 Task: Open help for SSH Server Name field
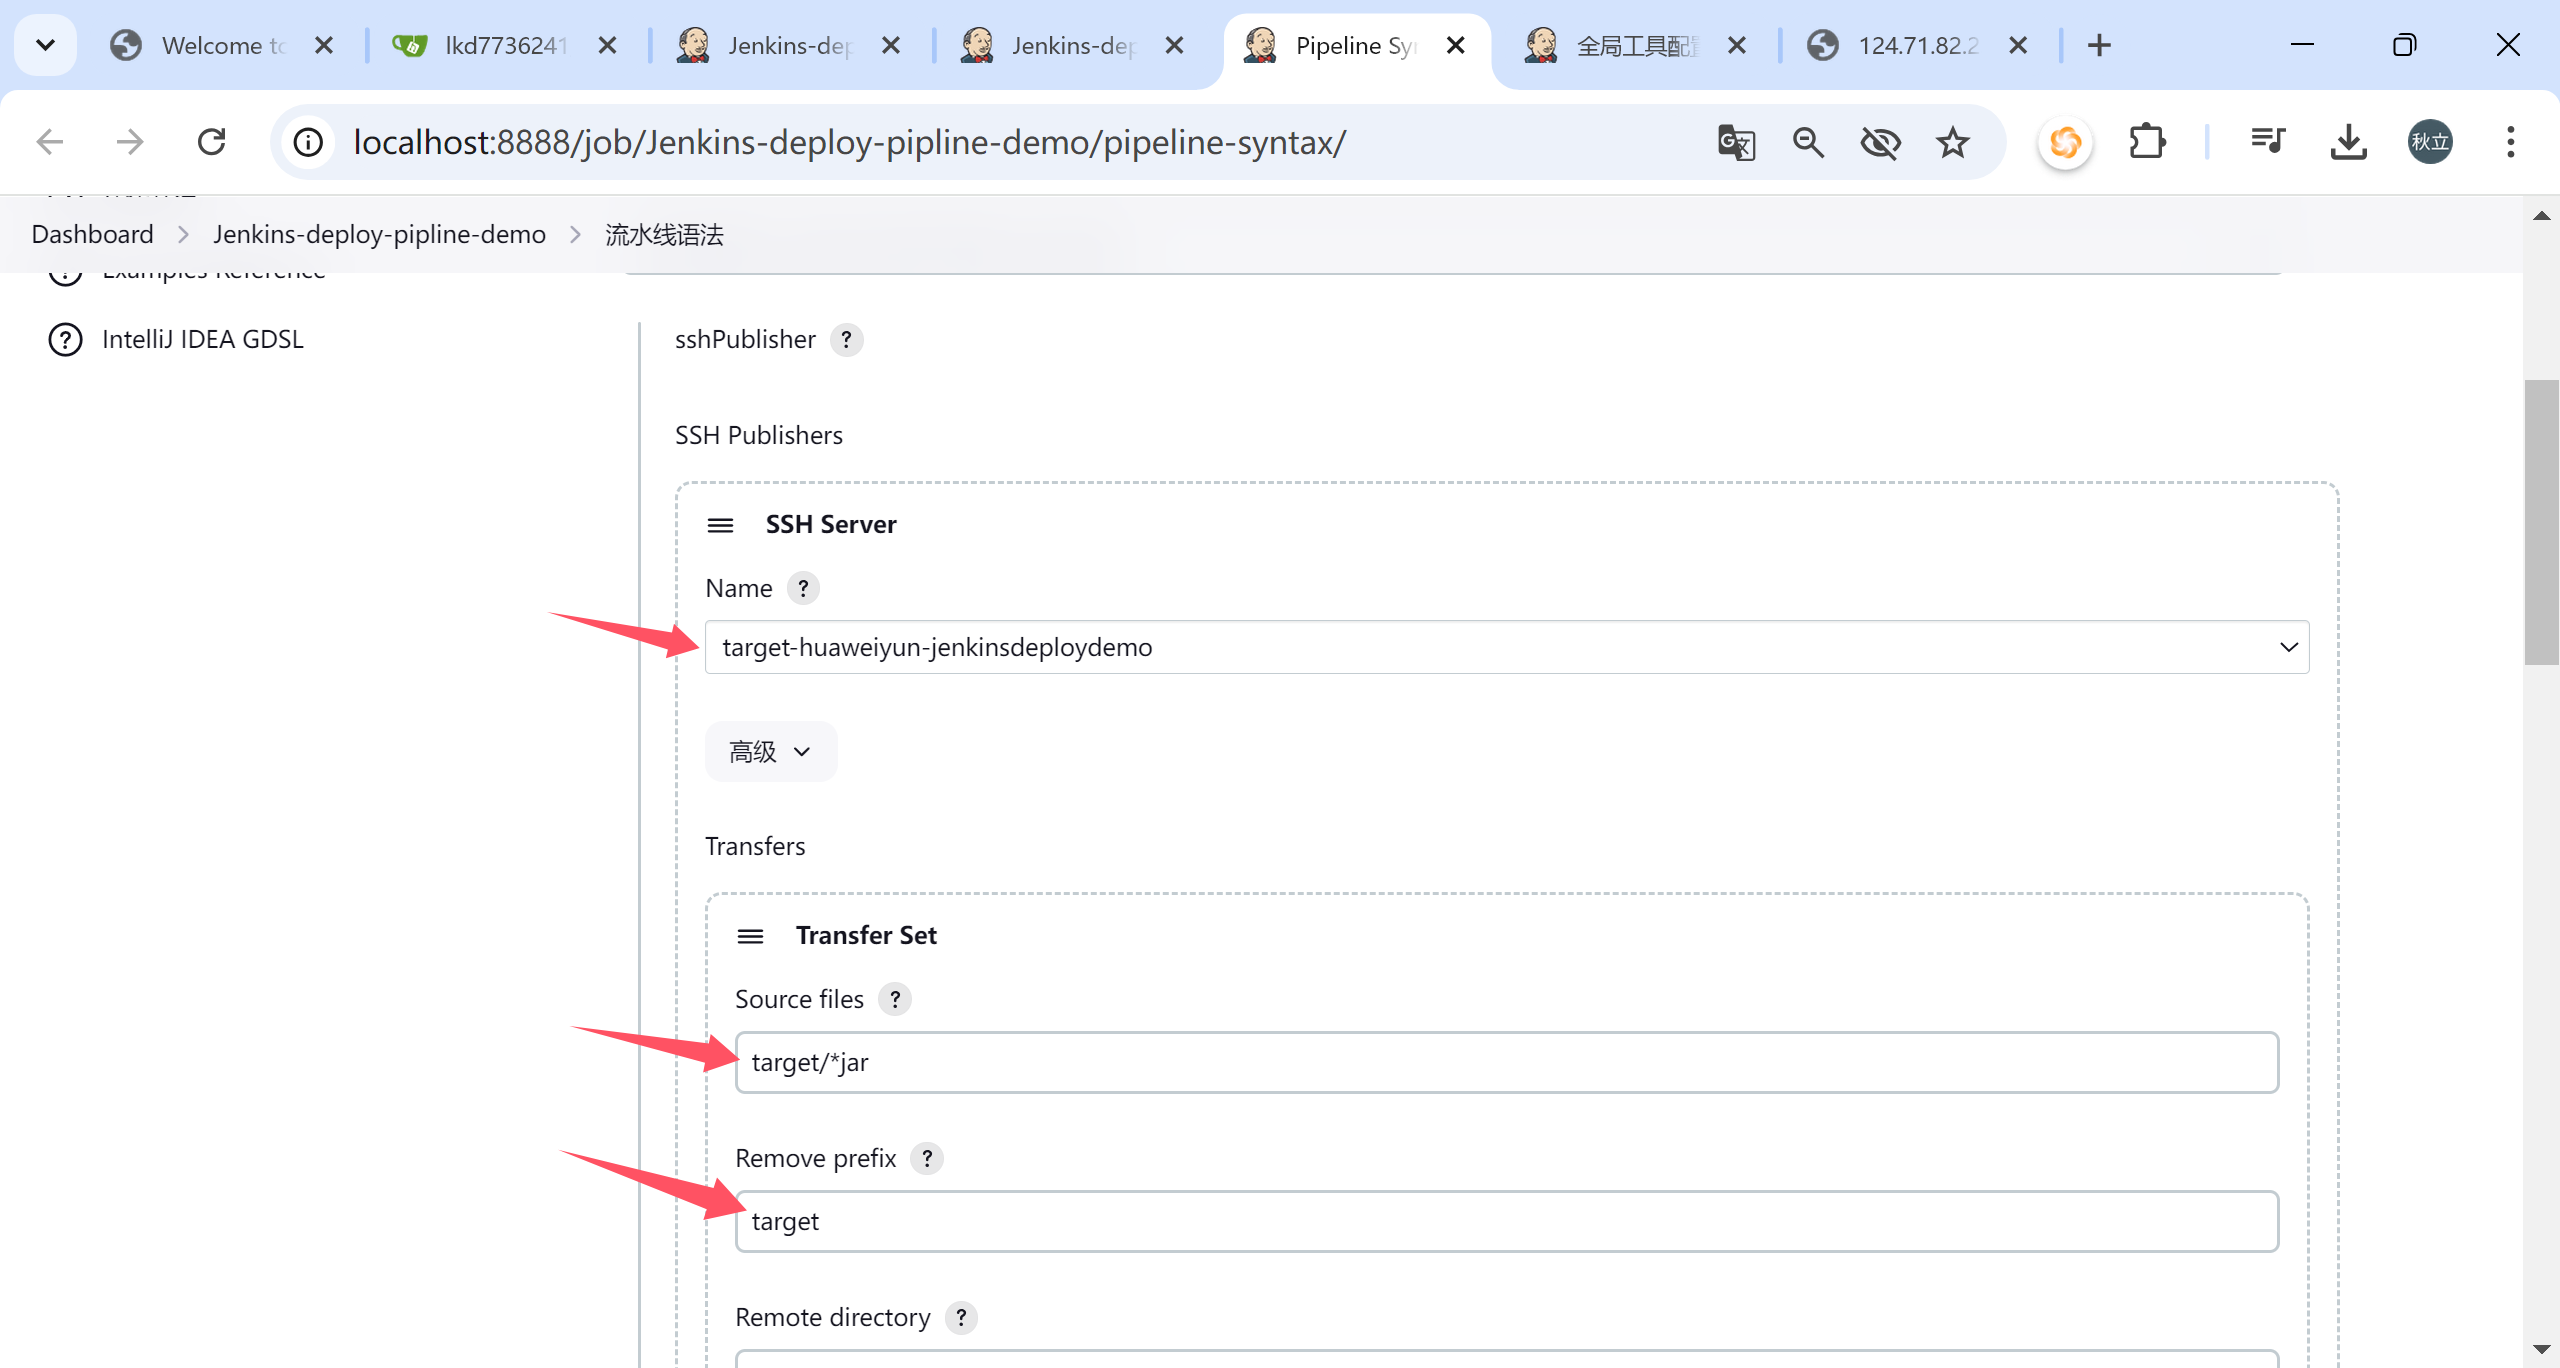click(x=803, y=588)
